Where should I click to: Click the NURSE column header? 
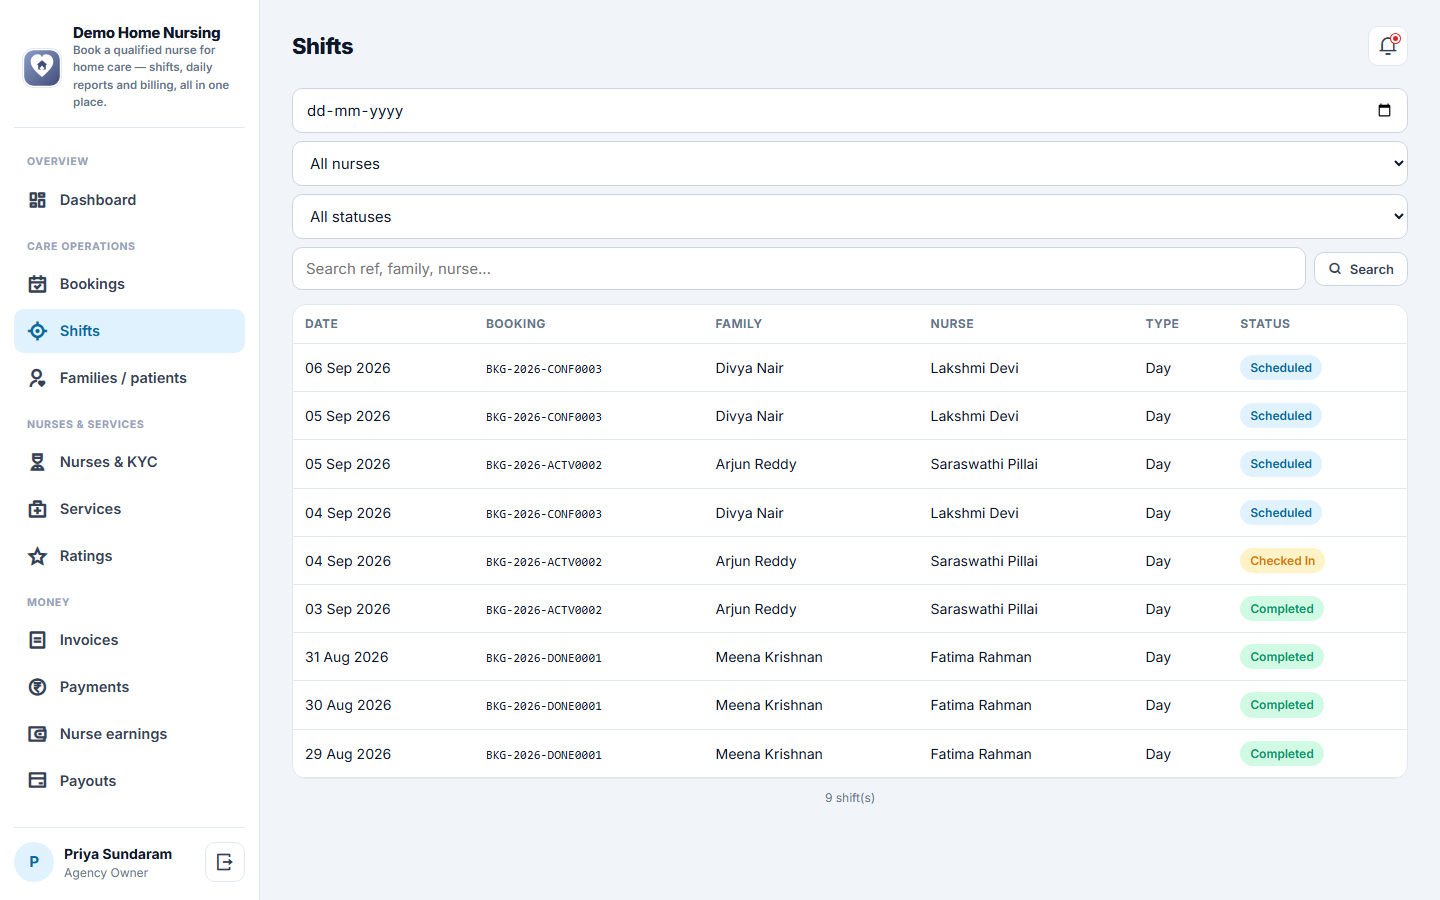point(952,324)
